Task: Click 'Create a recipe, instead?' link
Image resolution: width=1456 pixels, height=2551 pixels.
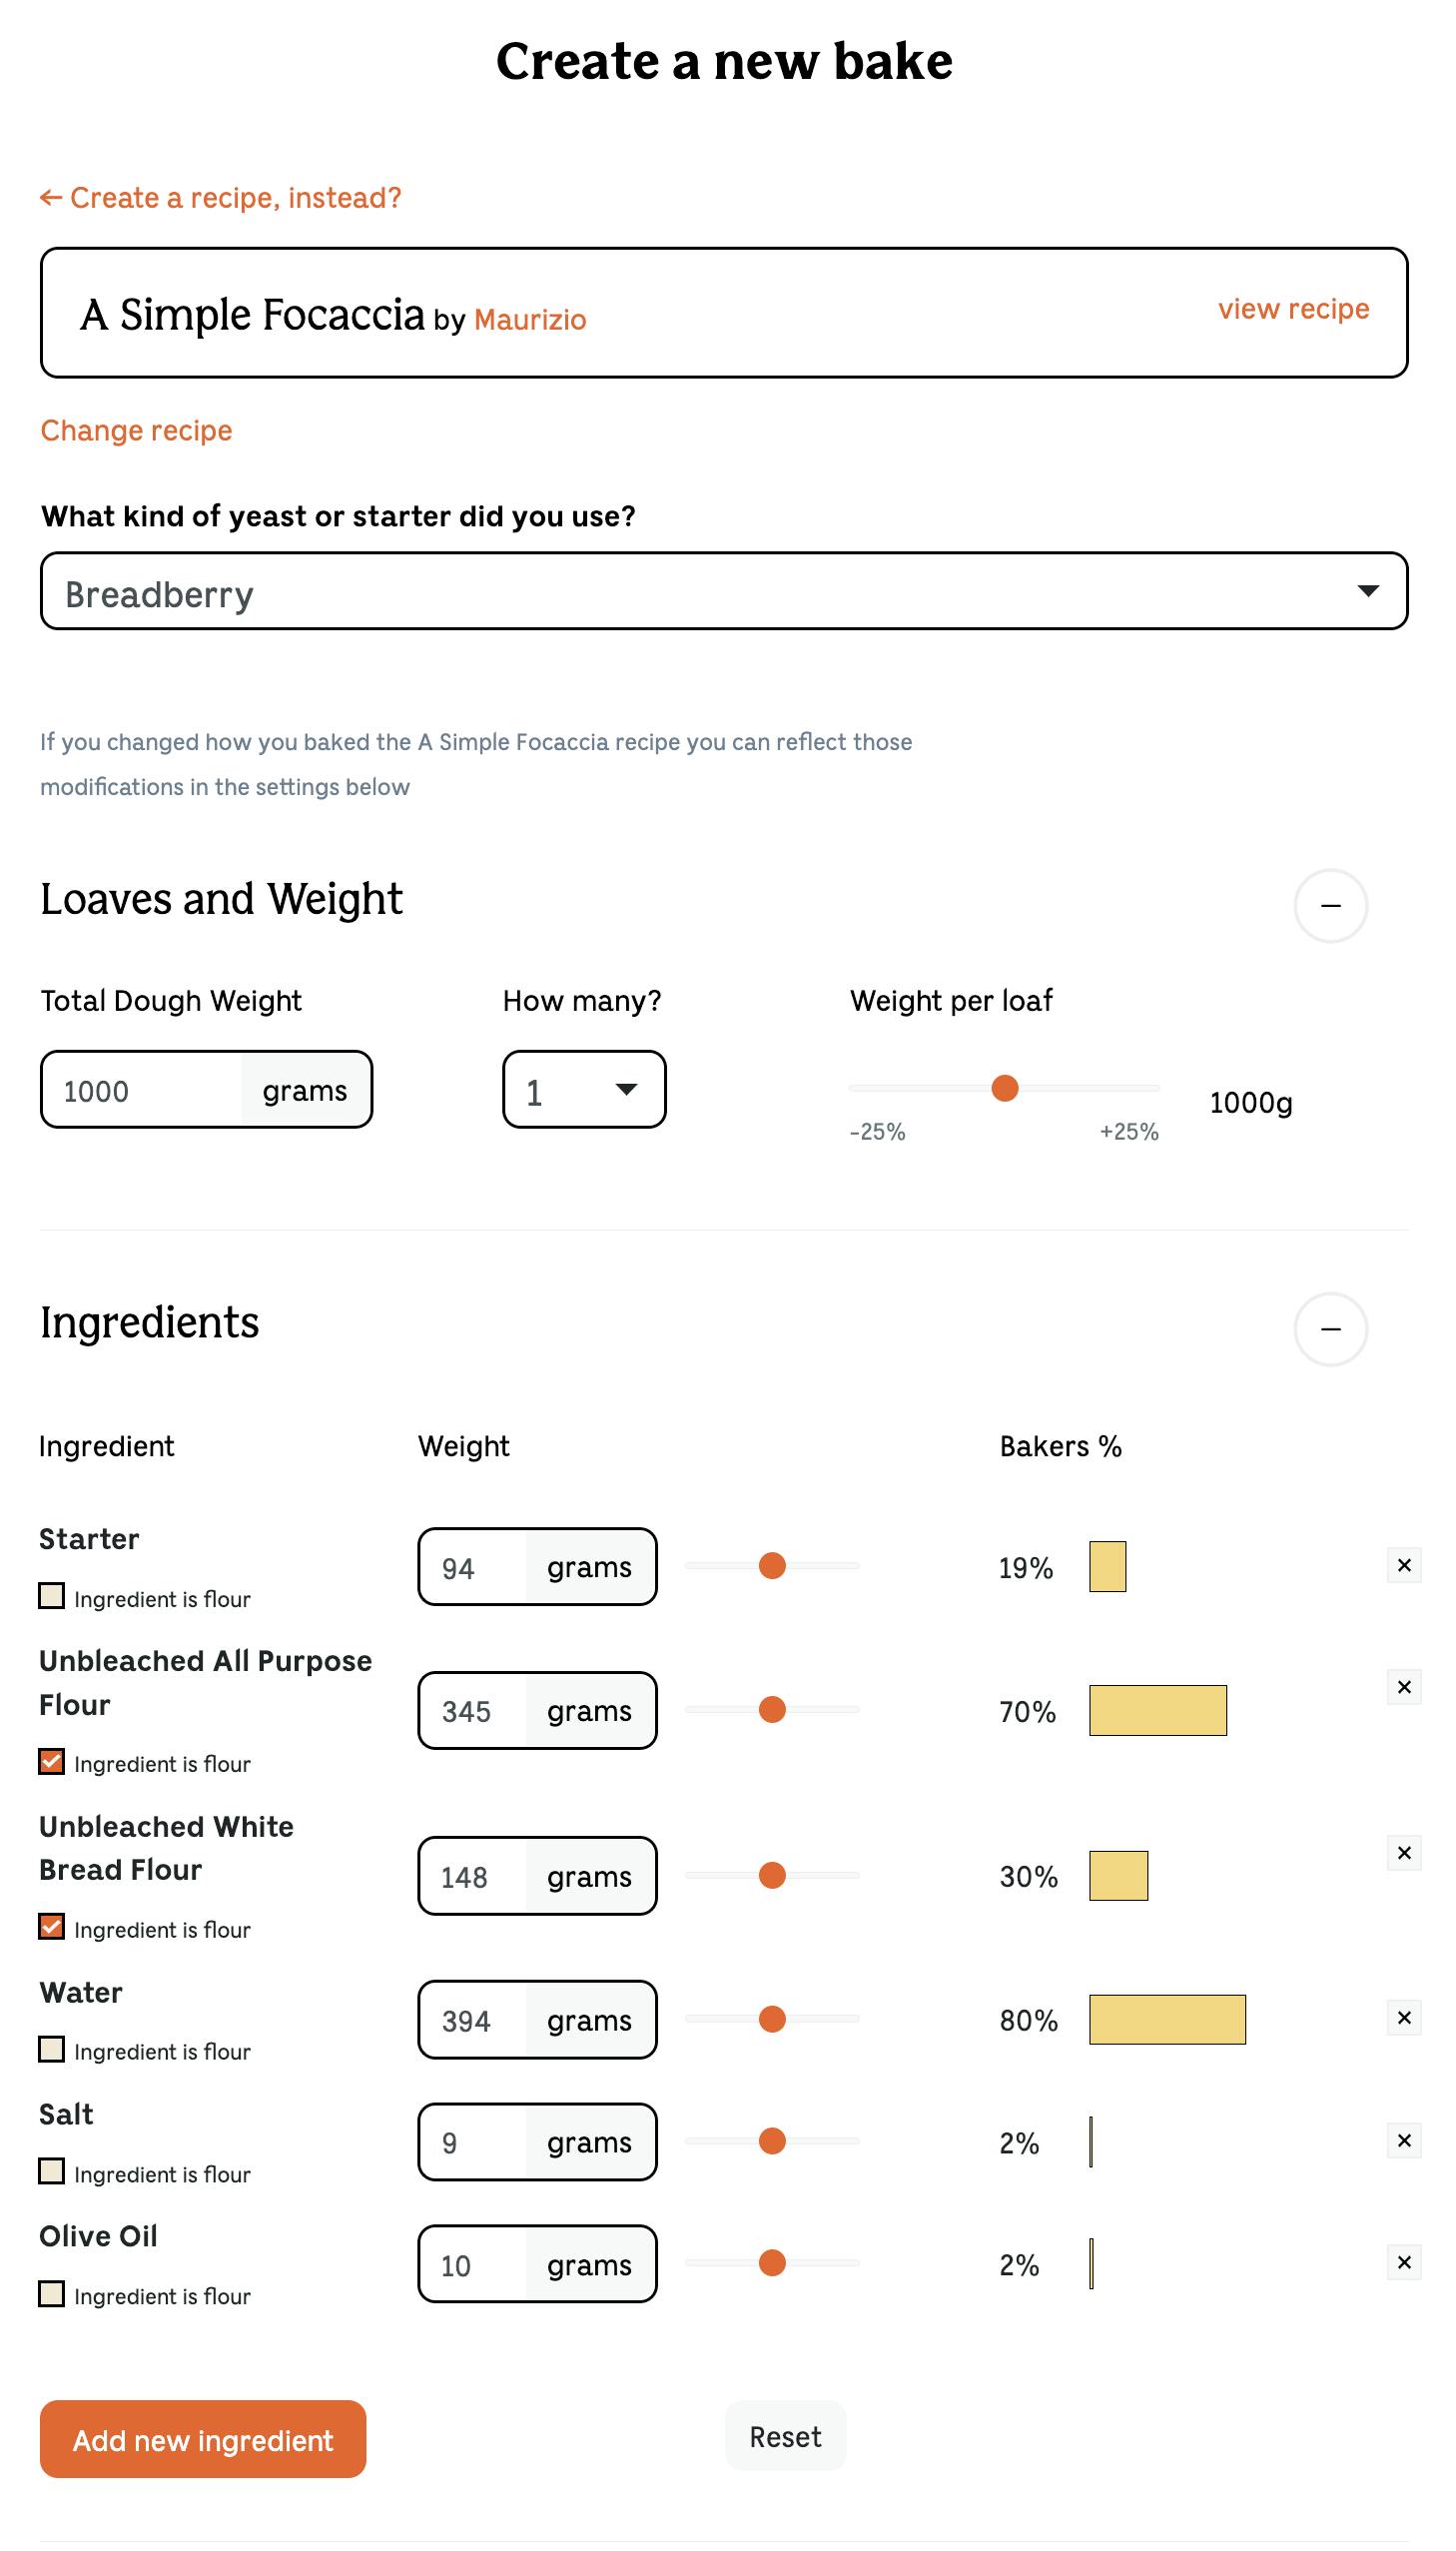Action: click(x=221, y=198)
